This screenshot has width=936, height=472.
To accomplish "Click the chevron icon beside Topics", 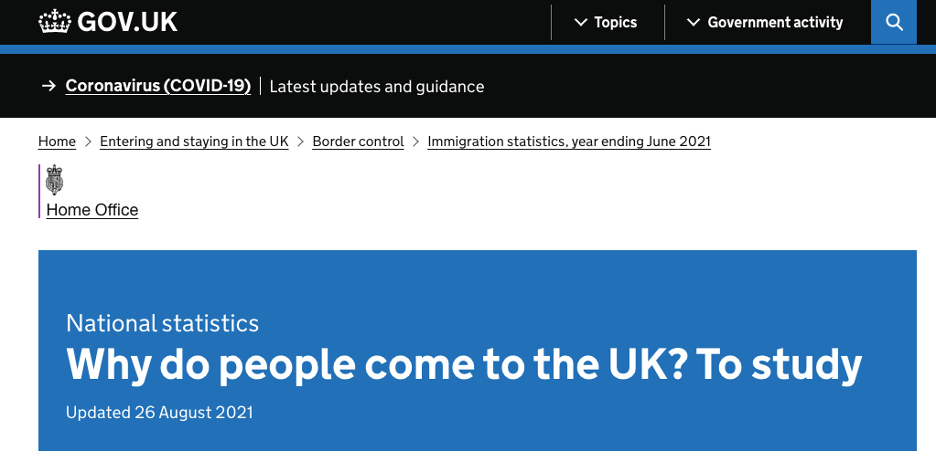I will coord(580,23).
